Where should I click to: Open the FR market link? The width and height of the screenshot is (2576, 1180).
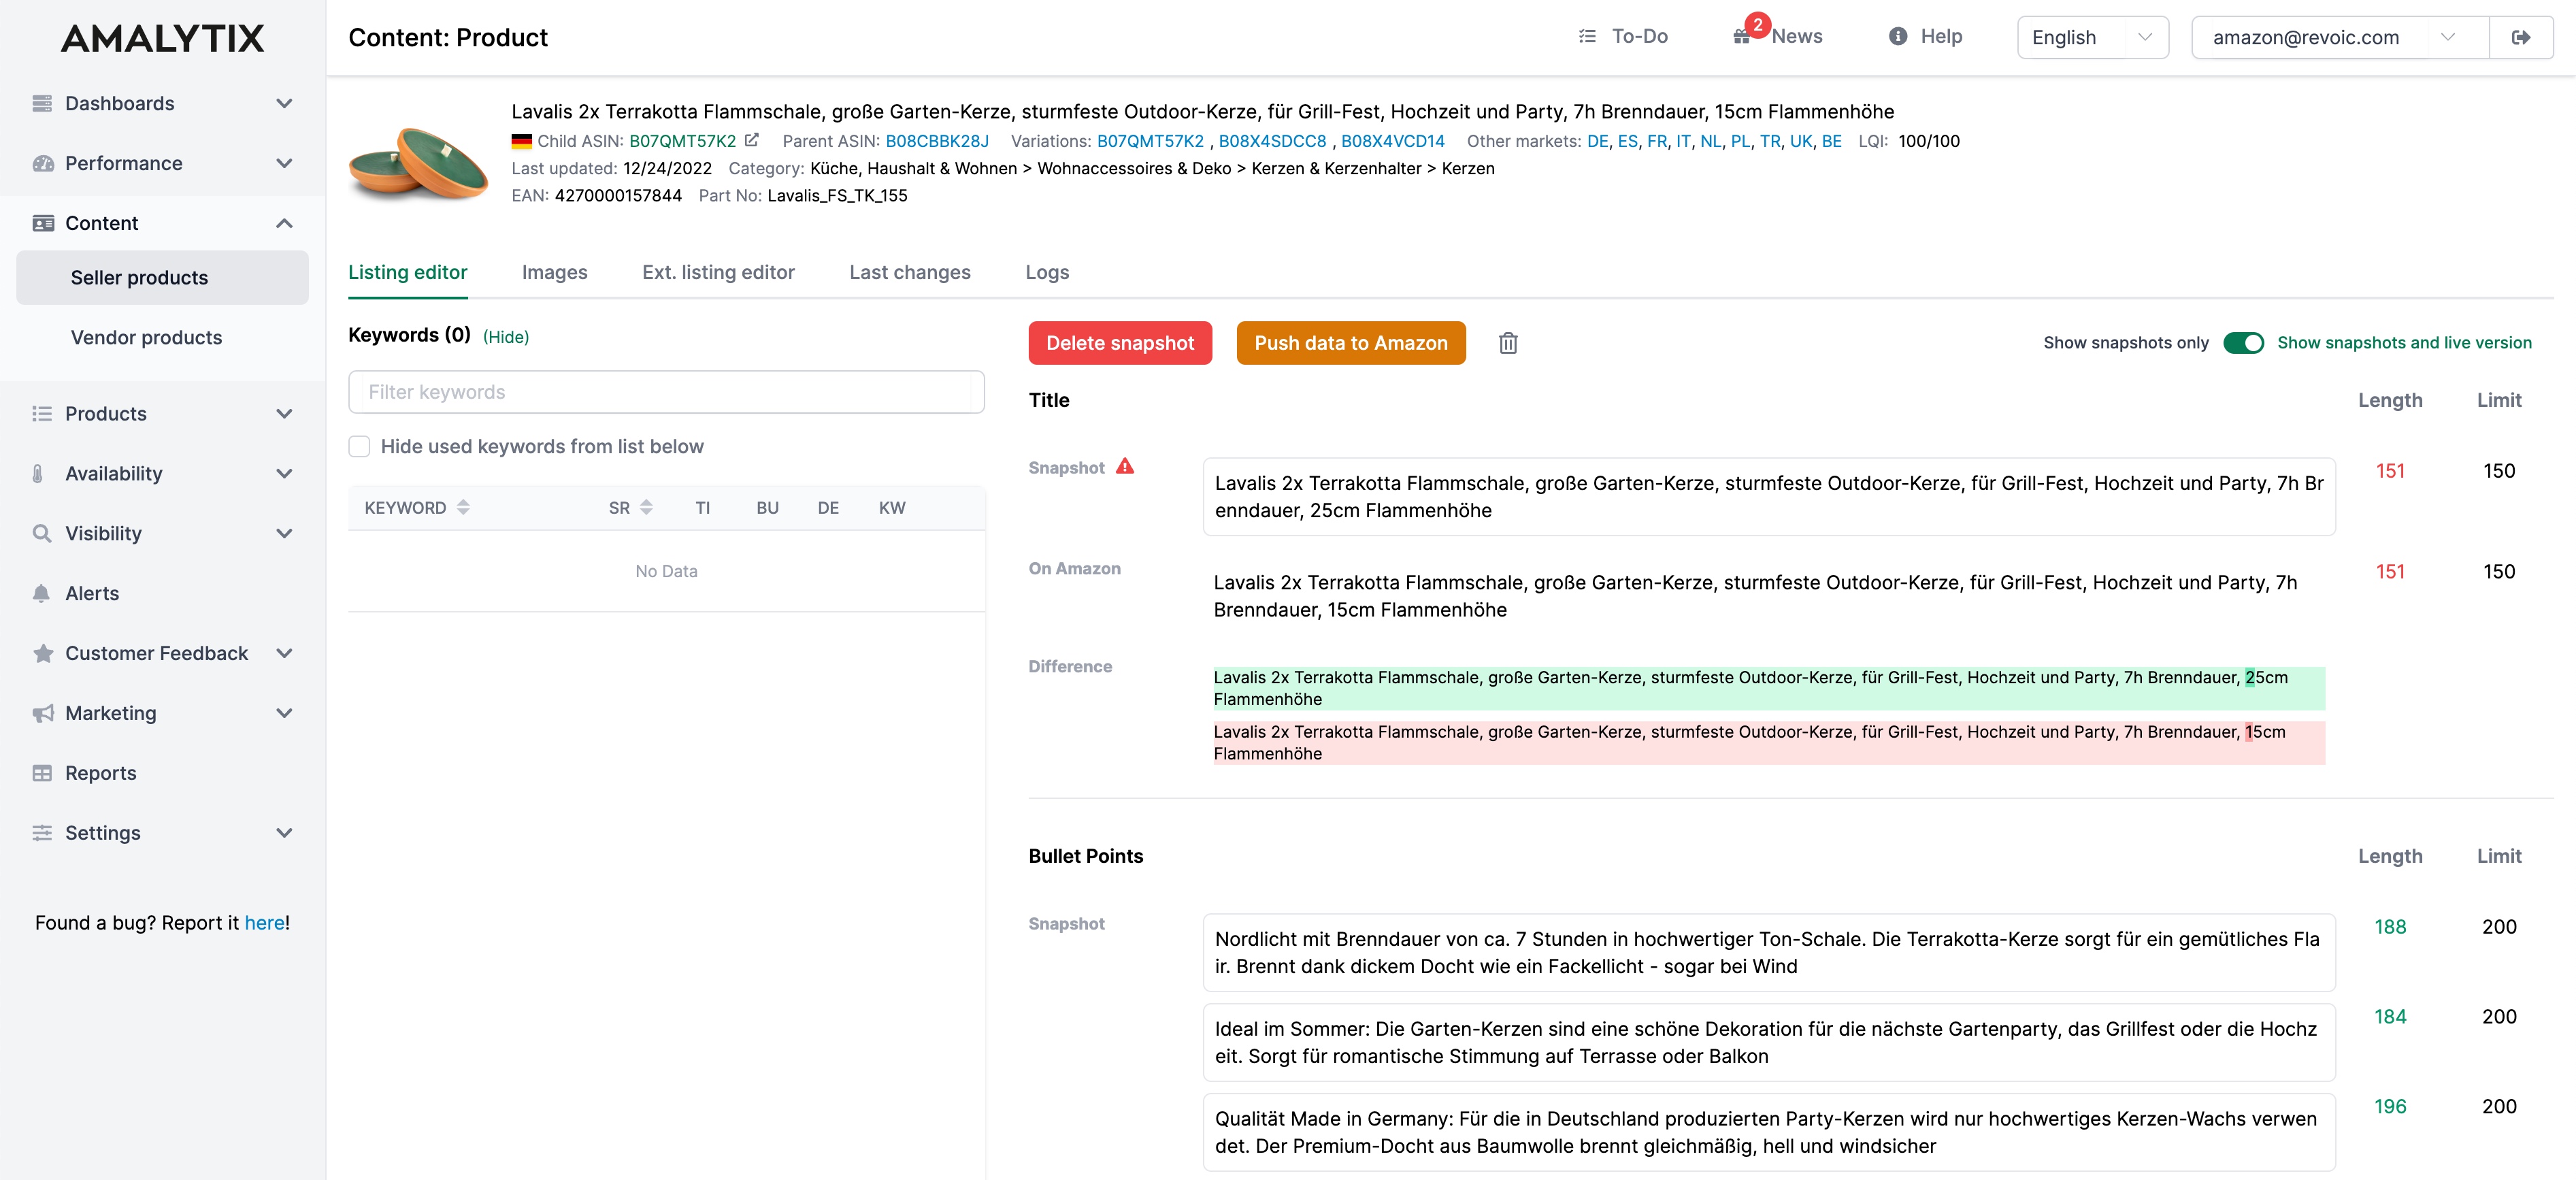[x=1656, y=141]
